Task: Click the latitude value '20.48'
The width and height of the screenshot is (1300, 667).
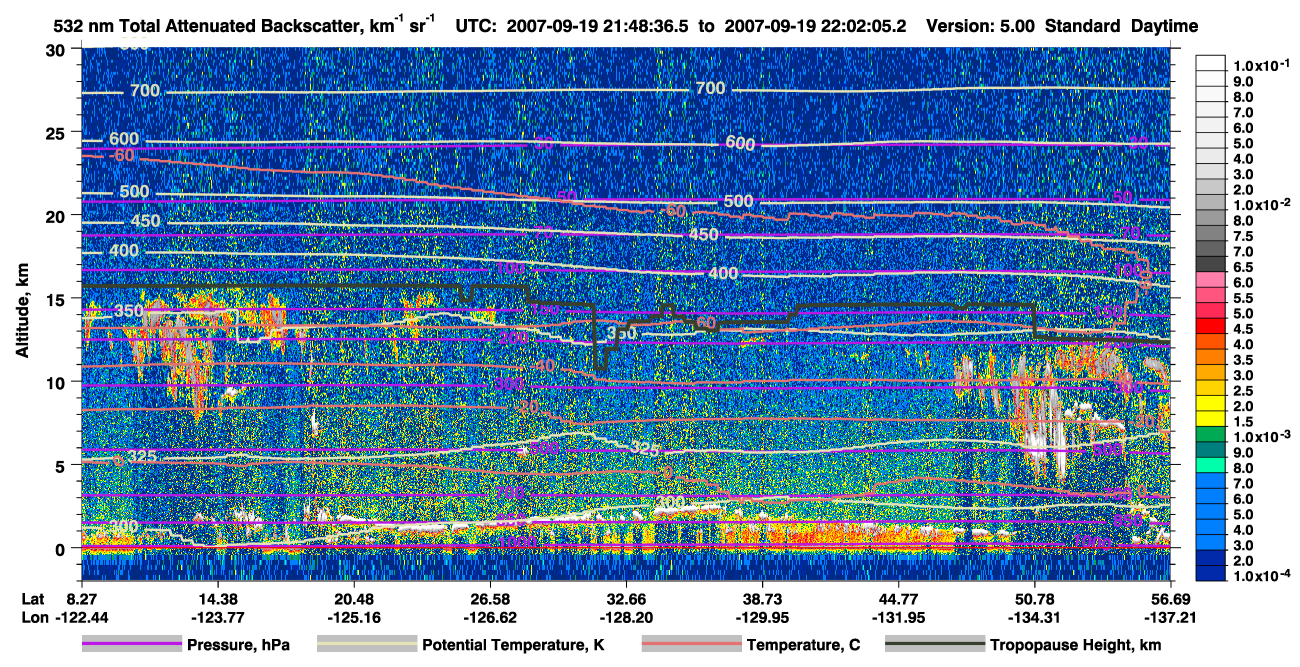Action: (353, 597)
